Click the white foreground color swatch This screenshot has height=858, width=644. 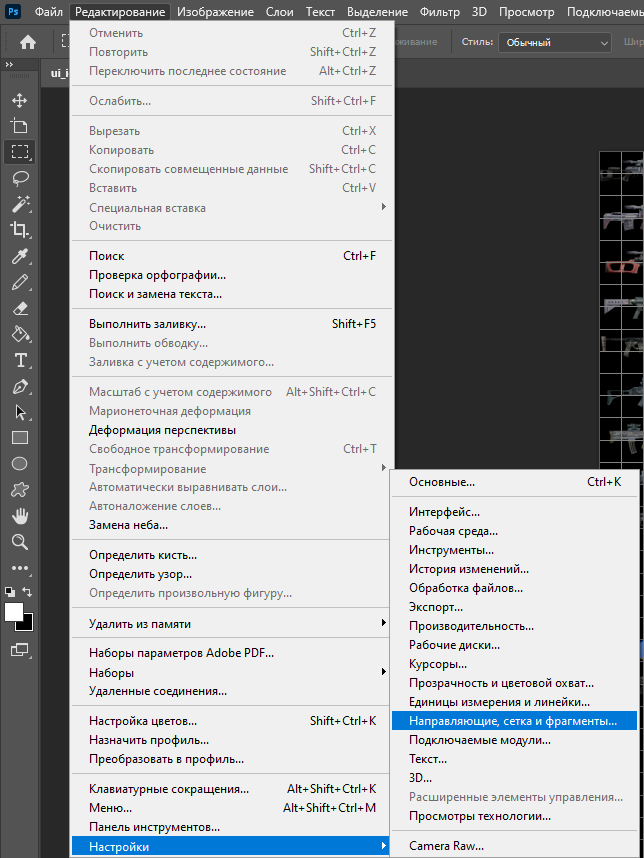13,611
